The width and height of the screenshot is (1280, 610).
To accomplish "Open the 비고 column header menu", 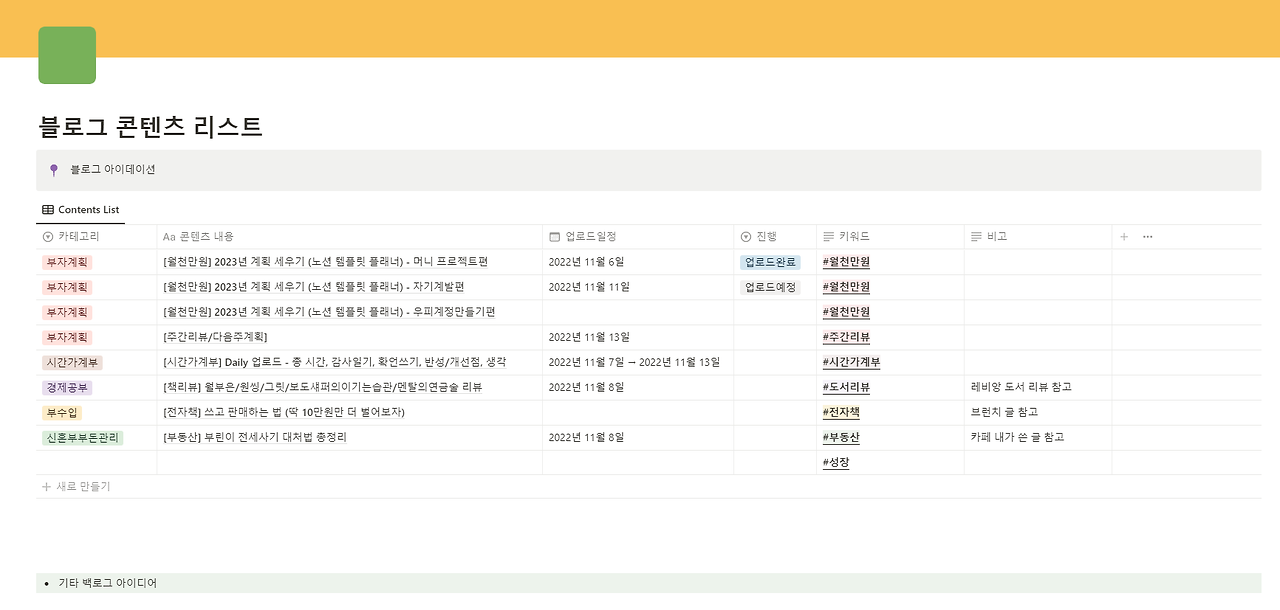I will (x=1038, y=237).
